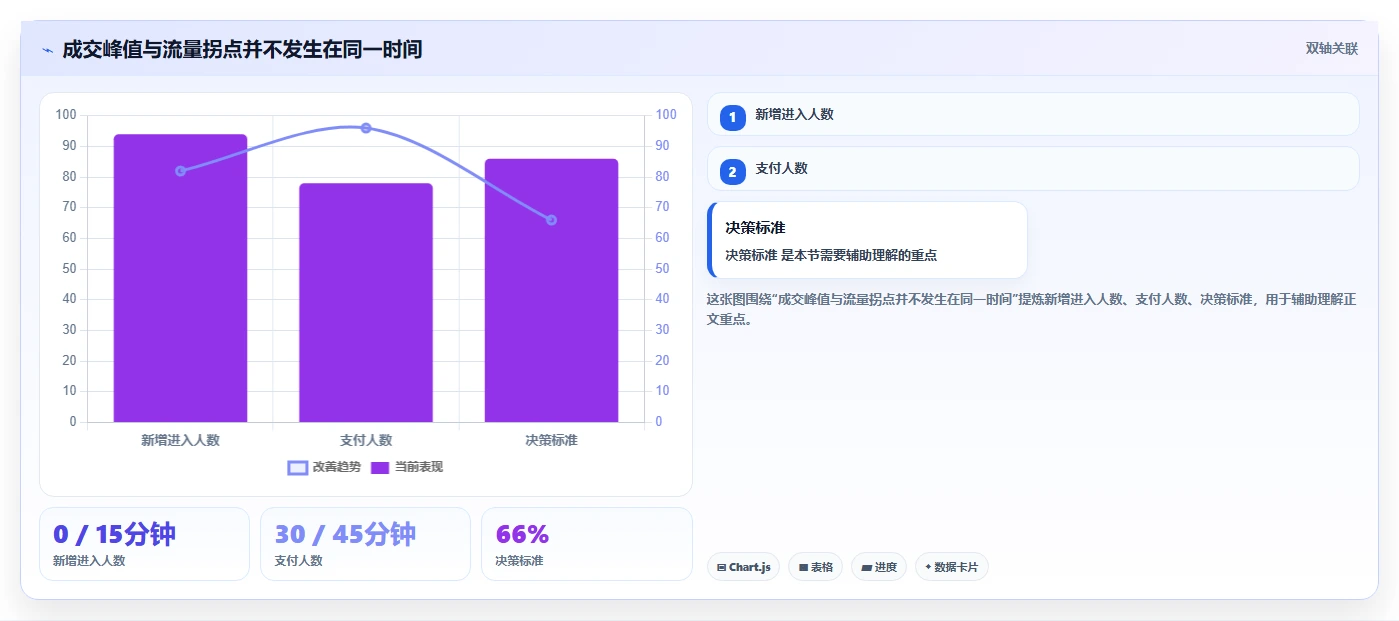The height and width of the screenshot is (621, 1399).
Task: Click x-axis label 决策标准 under the chart
Action: coord(551,440)
